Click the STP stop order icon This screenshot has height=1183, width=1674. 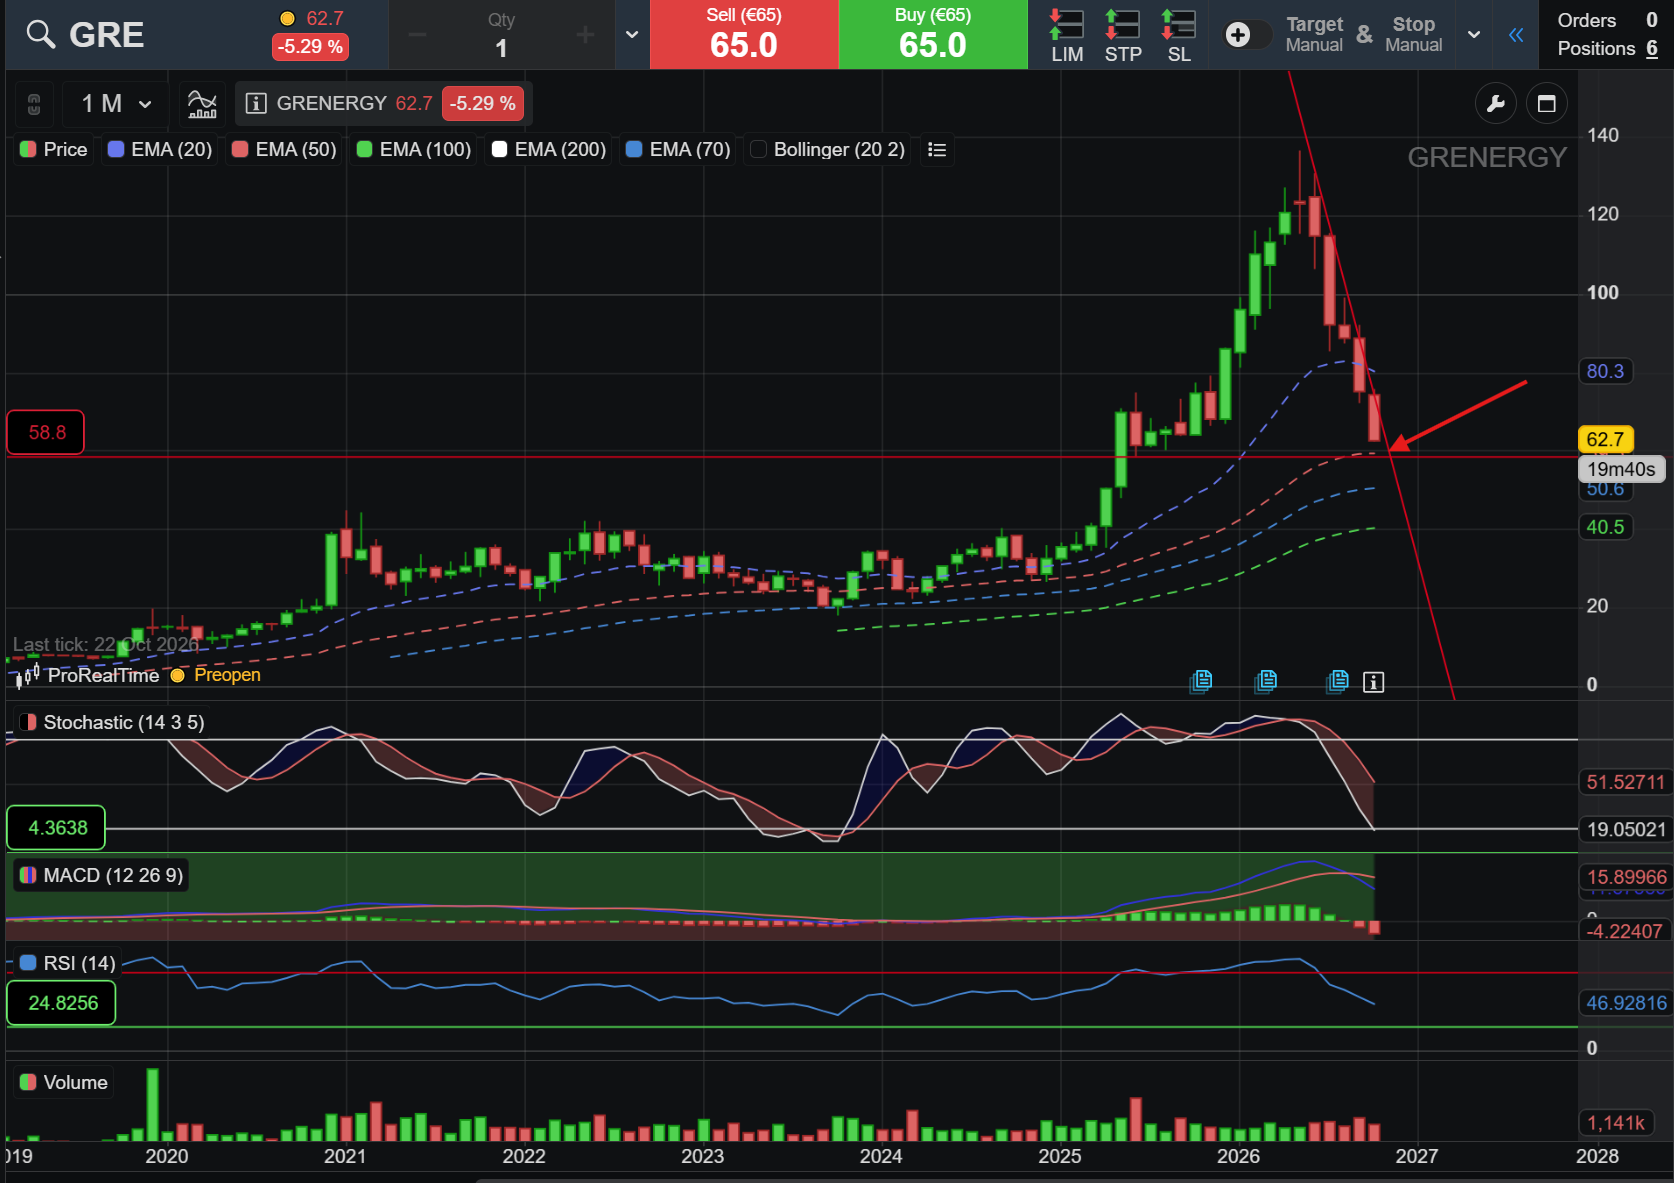(x=1123, y=36)
